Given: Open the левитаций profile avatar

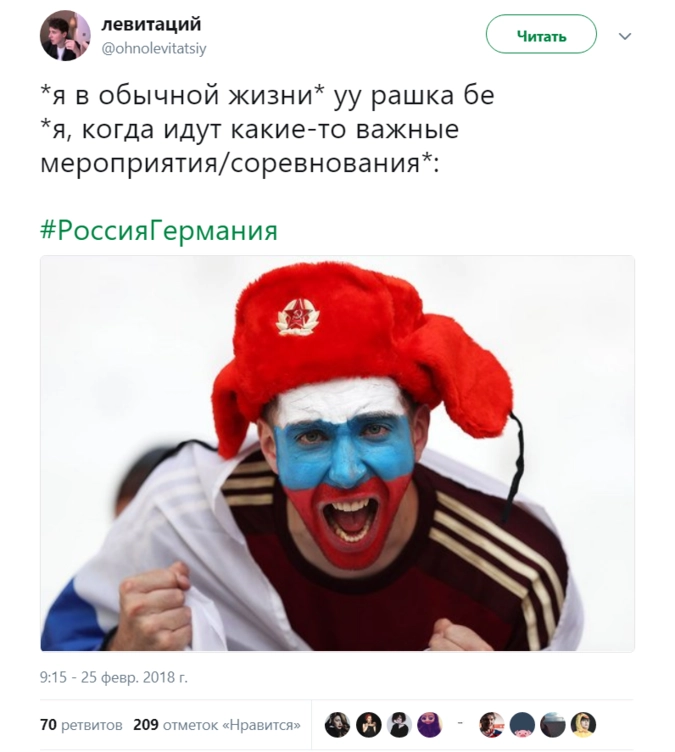Looking at the screenshot, I should click(x=65, y=35).
